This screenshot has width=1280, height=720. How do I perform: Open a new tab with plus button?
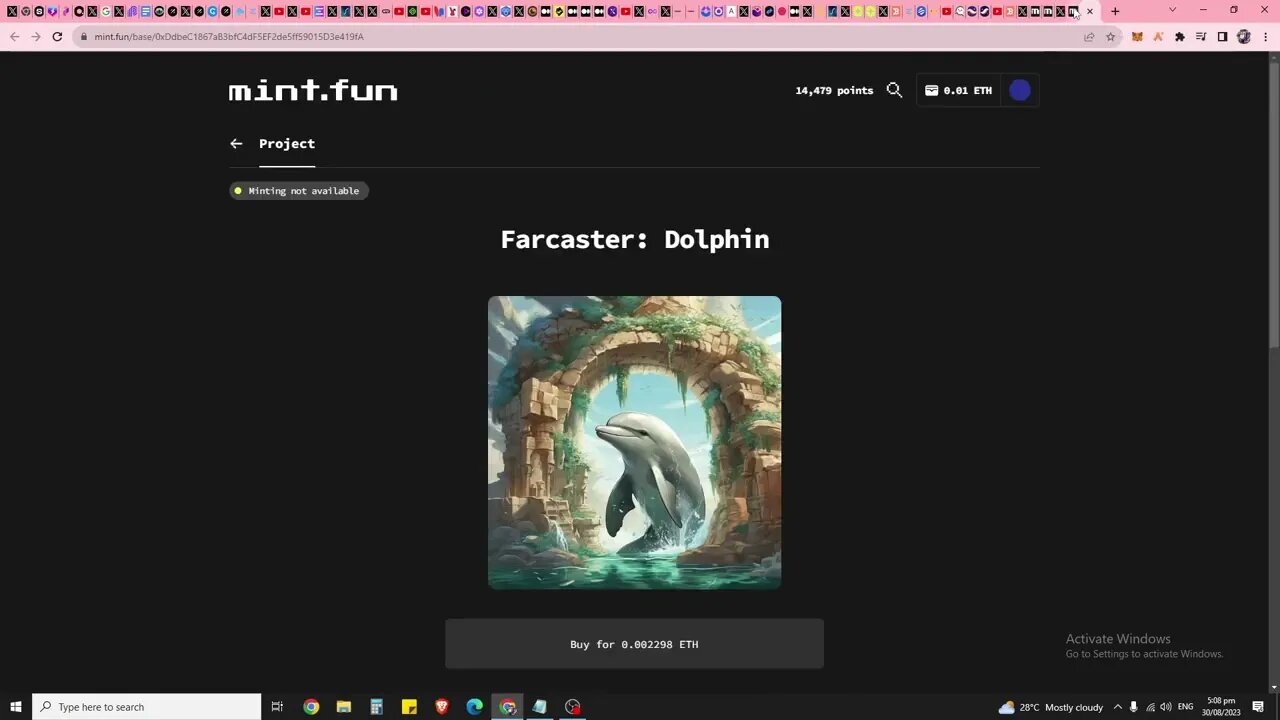pos(1115,11)
